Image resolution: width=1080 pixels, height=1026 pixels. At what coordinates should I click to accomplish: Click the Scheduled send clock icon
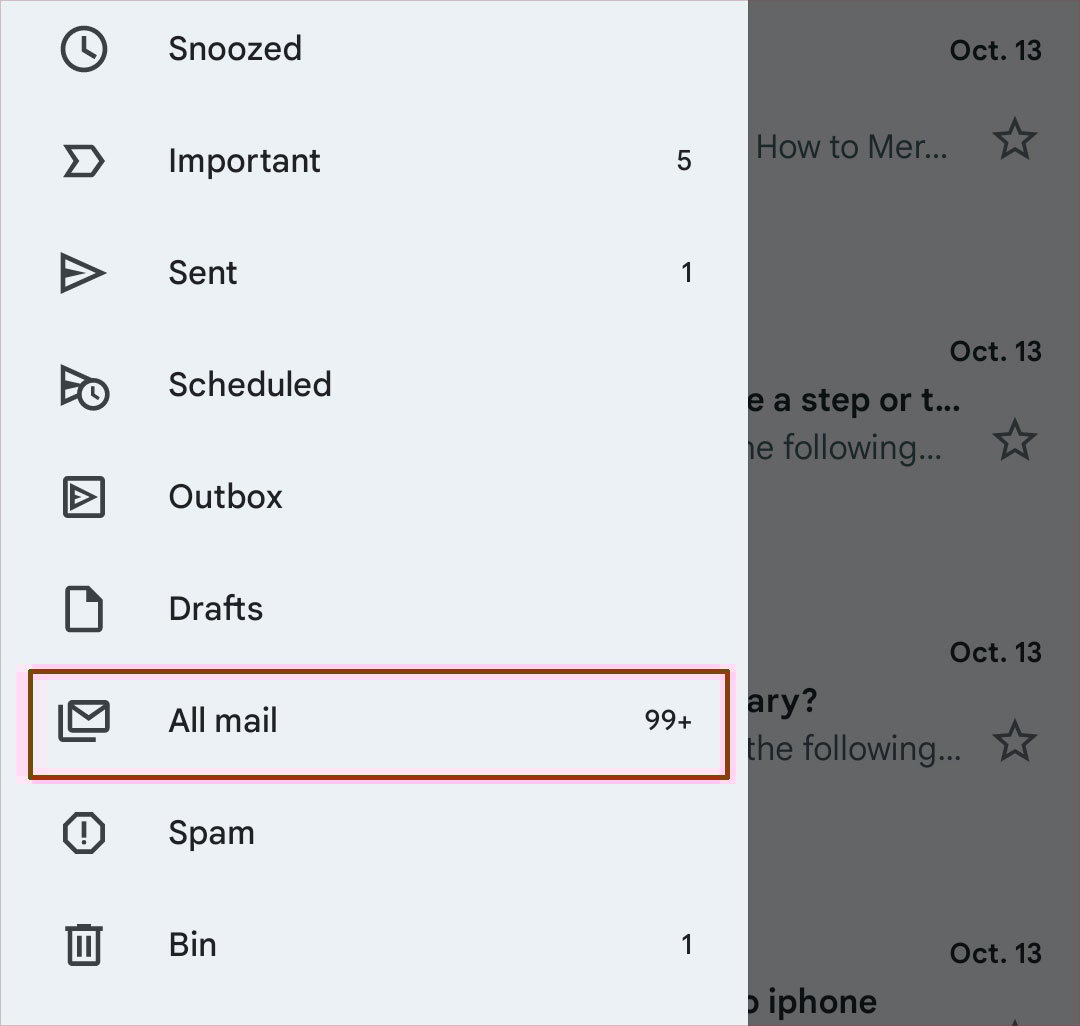click(85, 387)
